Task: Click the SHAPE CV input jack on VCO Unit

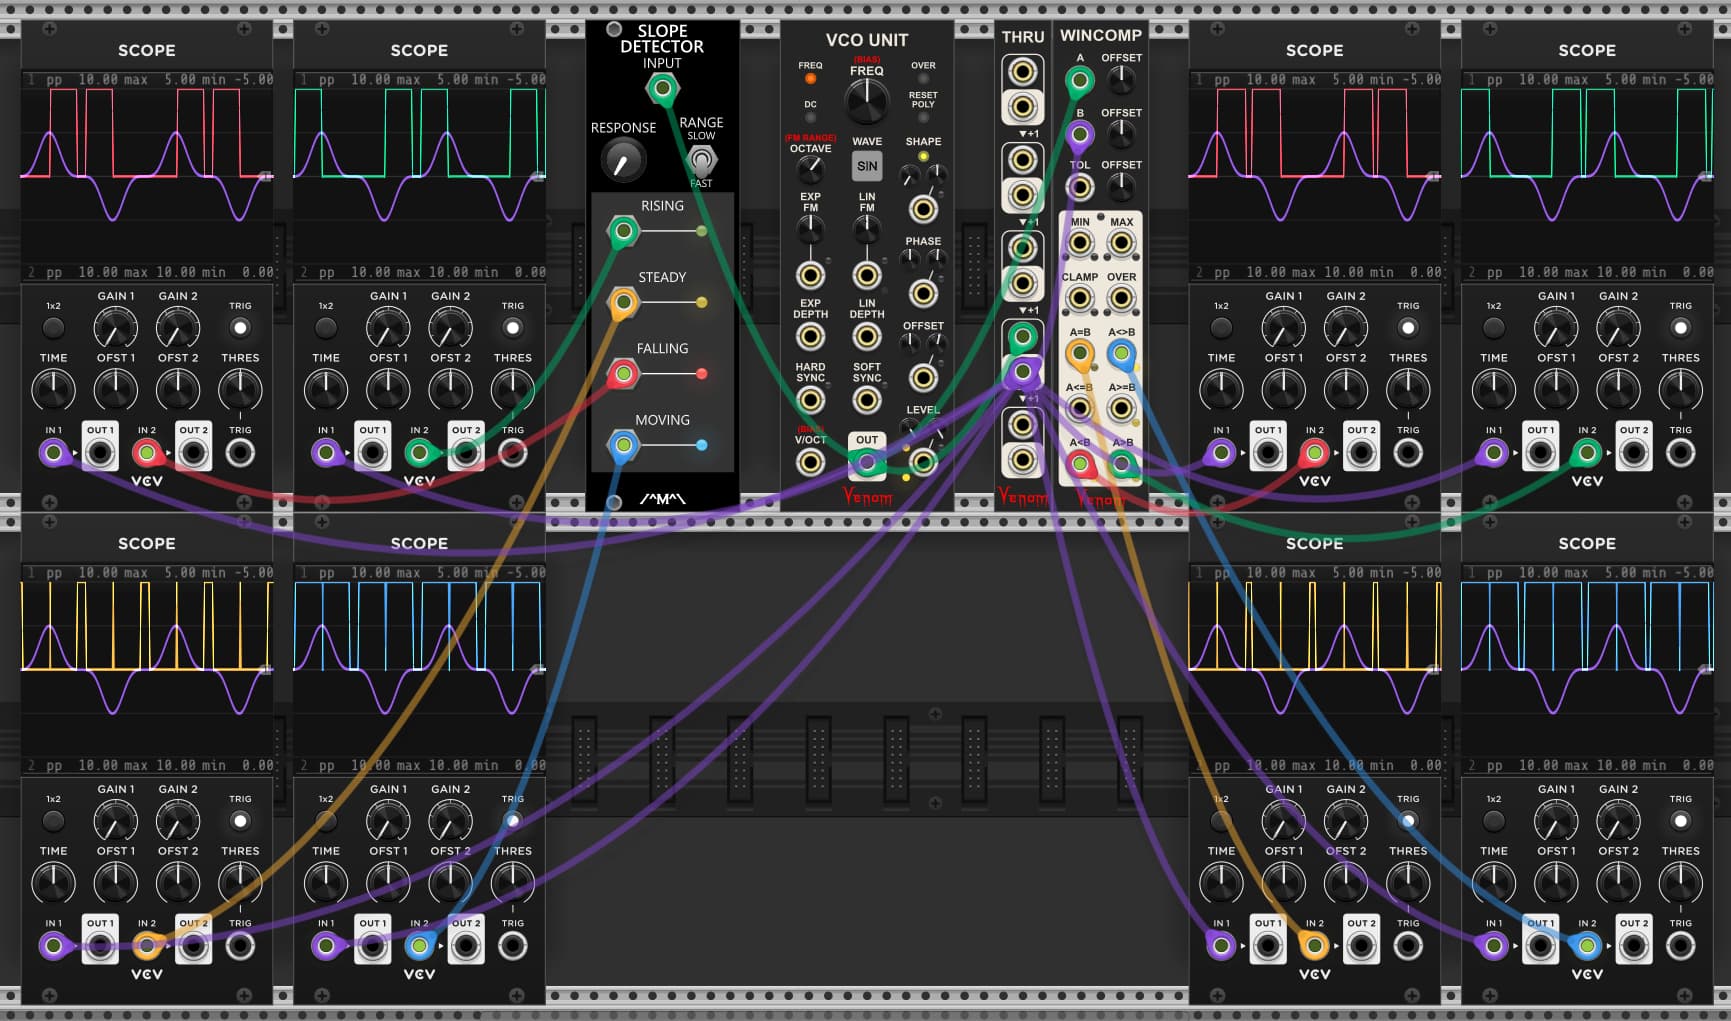Action: (923, 209)
